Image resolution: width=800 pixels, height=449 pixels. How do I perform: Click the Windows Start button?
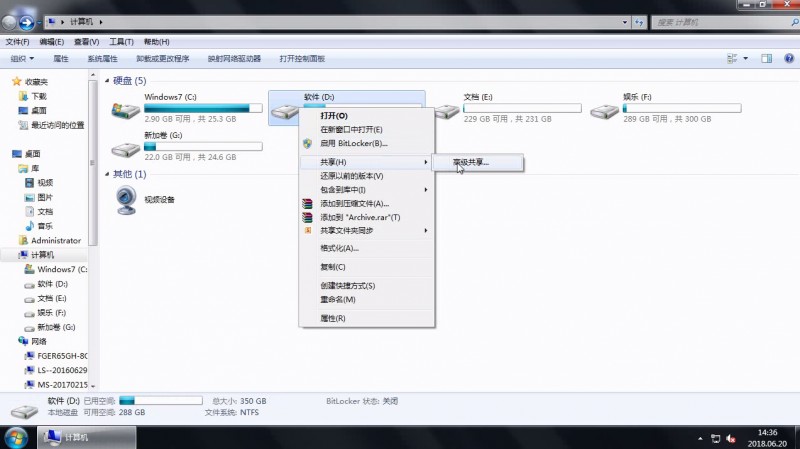pos(16,438)
